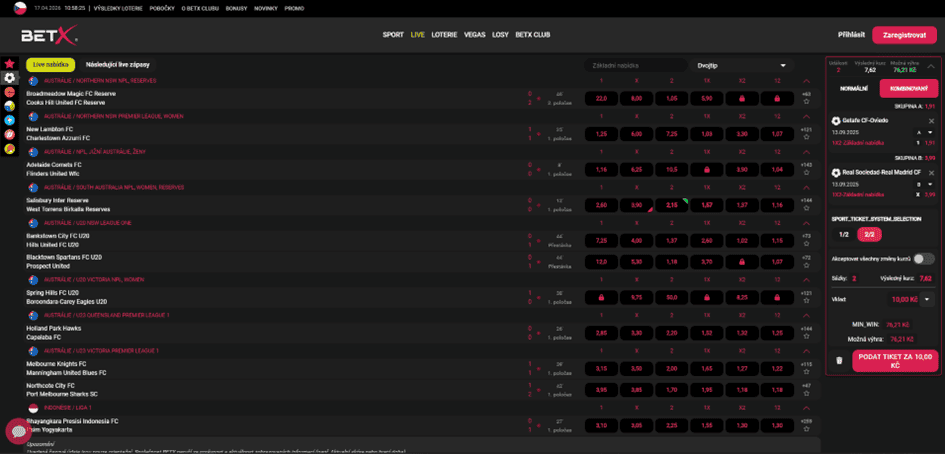
Task: Select the 2/2 system combination option
Action: pos(869,235)
